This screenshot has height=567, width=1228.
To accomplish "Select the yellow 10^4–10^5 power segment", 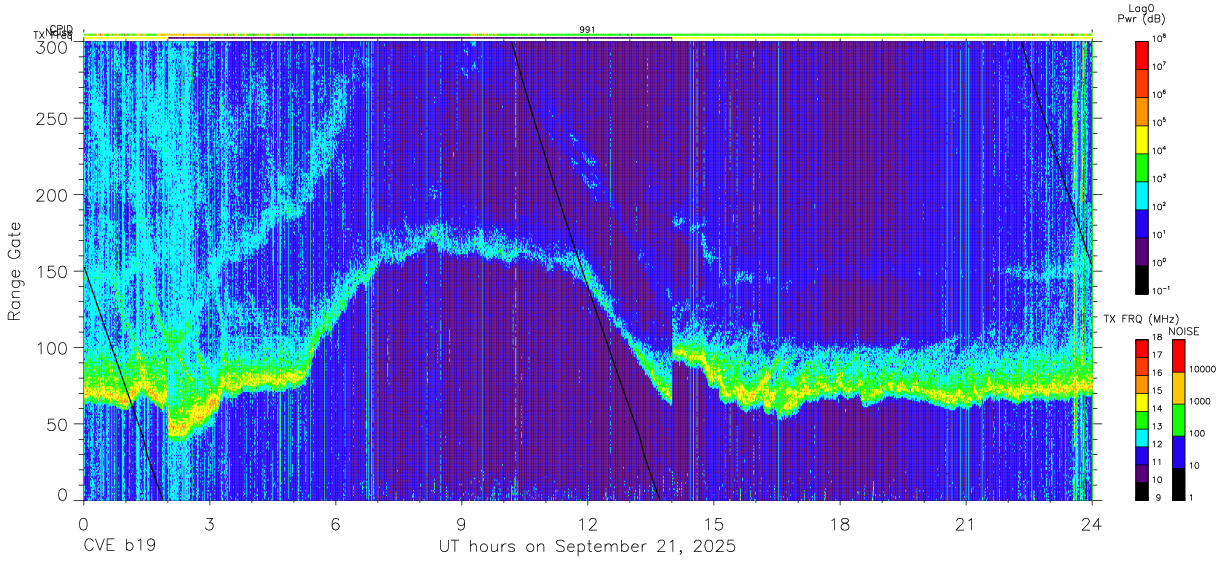I will 1142,138.
